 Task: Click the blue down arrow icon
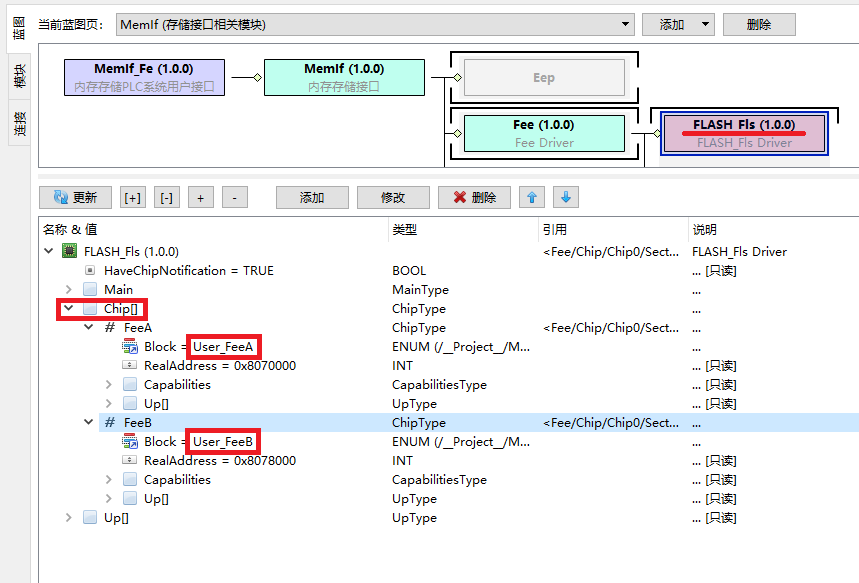(x=564, y=197)
